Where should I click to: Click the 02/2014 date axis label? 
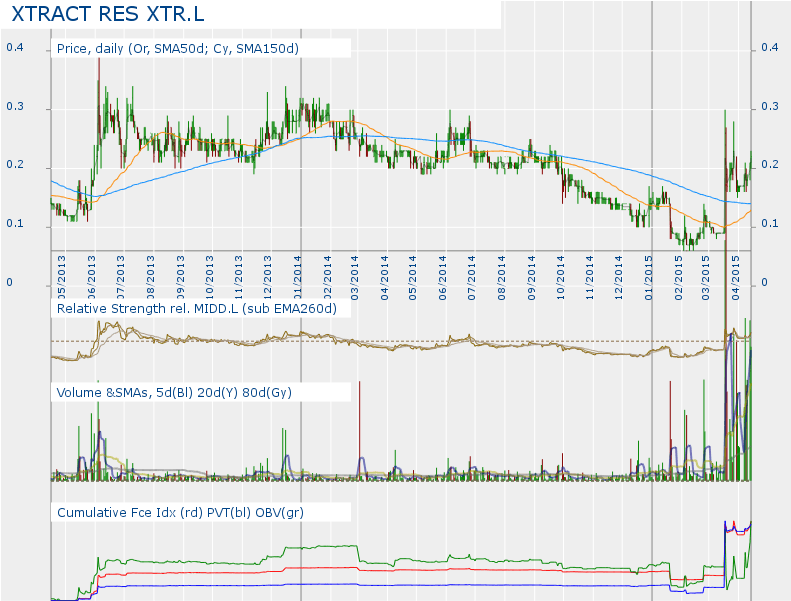(x=327, y=278)
